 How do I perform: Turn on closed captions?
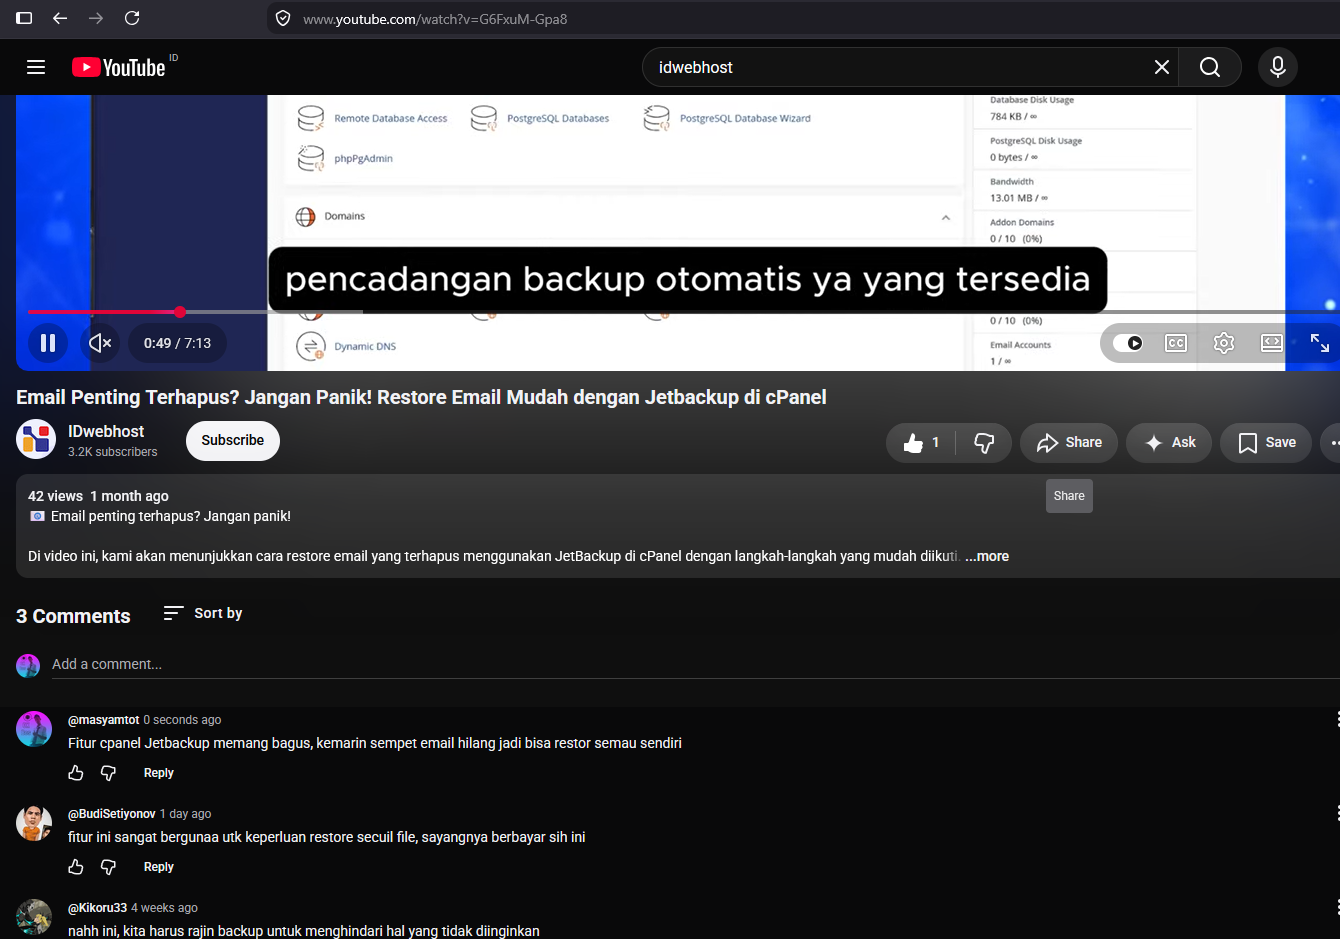(1176, 343)
